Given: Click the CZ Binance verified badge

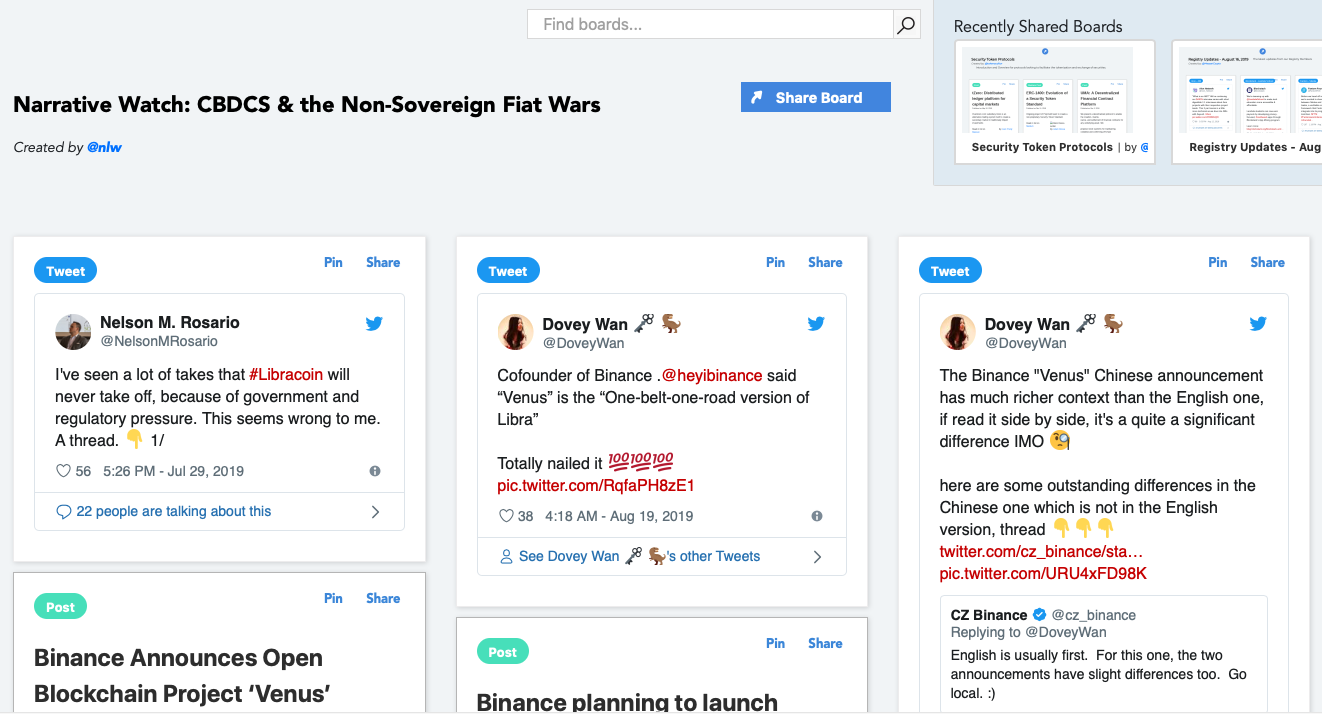Looking at the screenshot, I should 1039,615.
